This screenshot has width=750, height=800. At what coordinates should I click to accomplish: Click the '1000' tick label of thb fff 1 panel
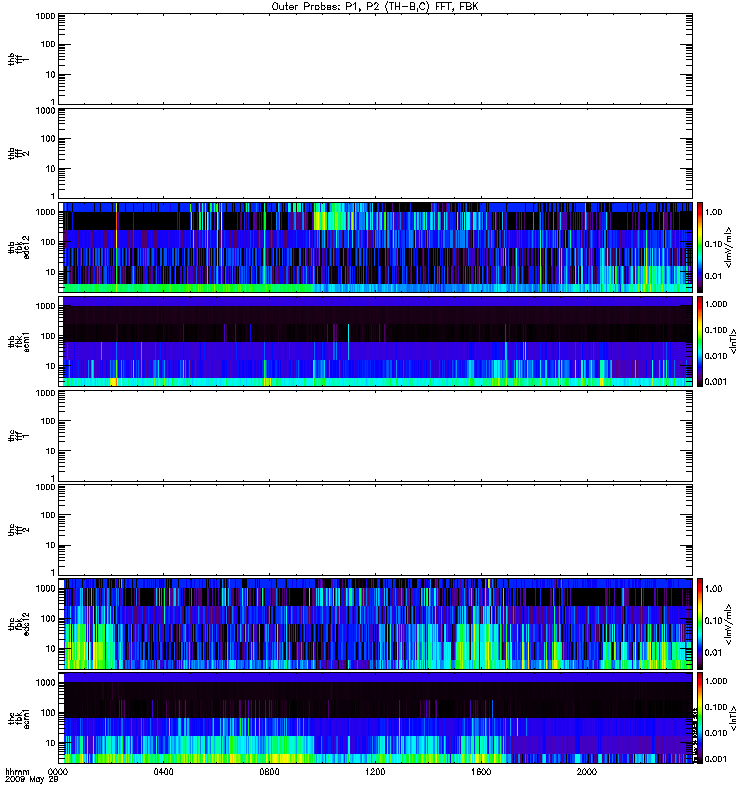45,16
